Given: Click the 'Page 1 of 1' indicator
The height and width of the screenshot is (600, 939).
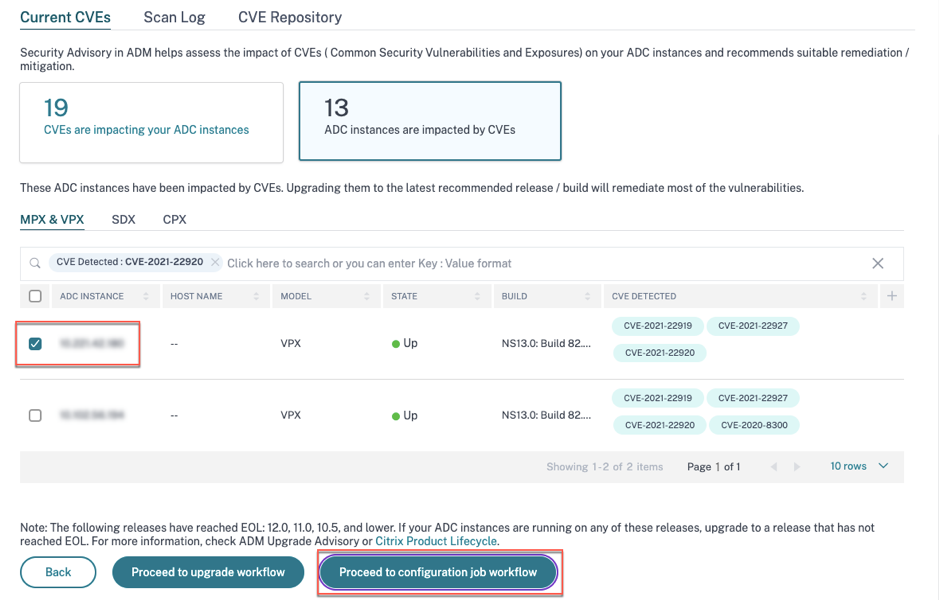Looking at the screenshot, I should [x=713, y=466].
